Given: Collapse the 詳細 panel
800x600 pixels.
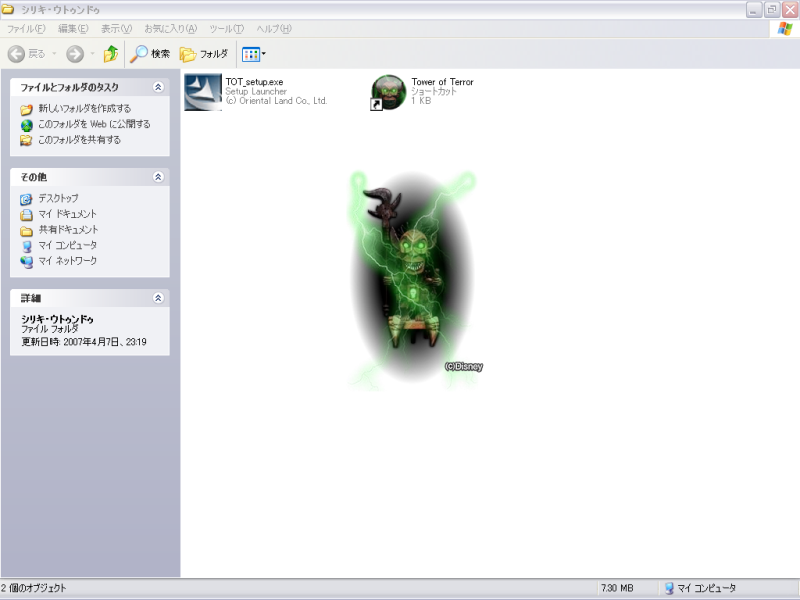Looking at the screenshot, I should click(158, 298).
